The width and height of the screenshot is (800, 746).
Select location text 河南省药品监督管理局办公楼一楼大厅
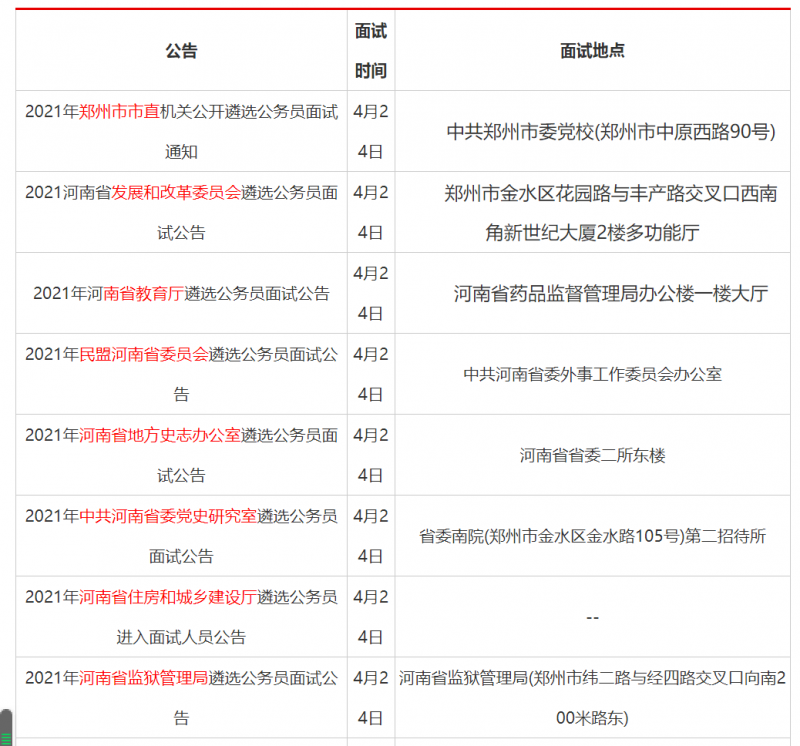[611, 293]
